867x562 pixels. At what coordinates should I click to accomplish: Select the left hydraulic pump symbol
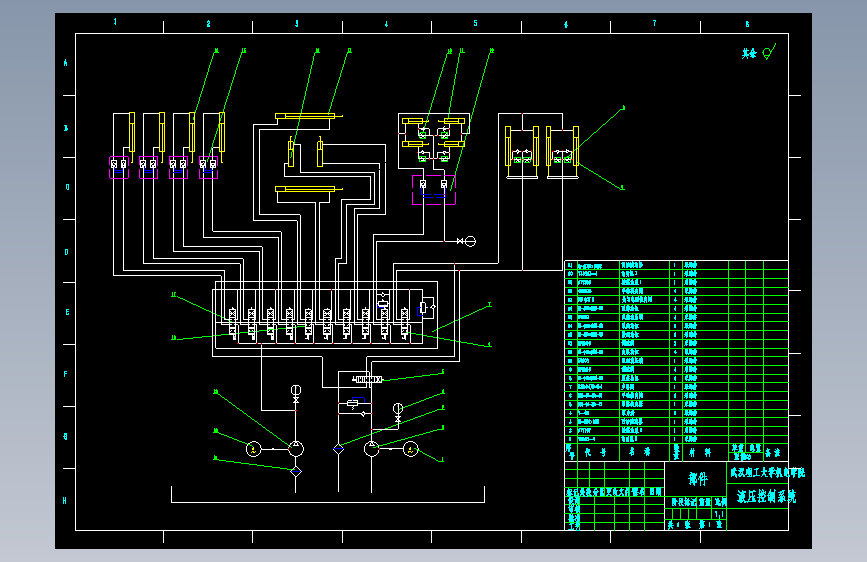coord(296,449)
